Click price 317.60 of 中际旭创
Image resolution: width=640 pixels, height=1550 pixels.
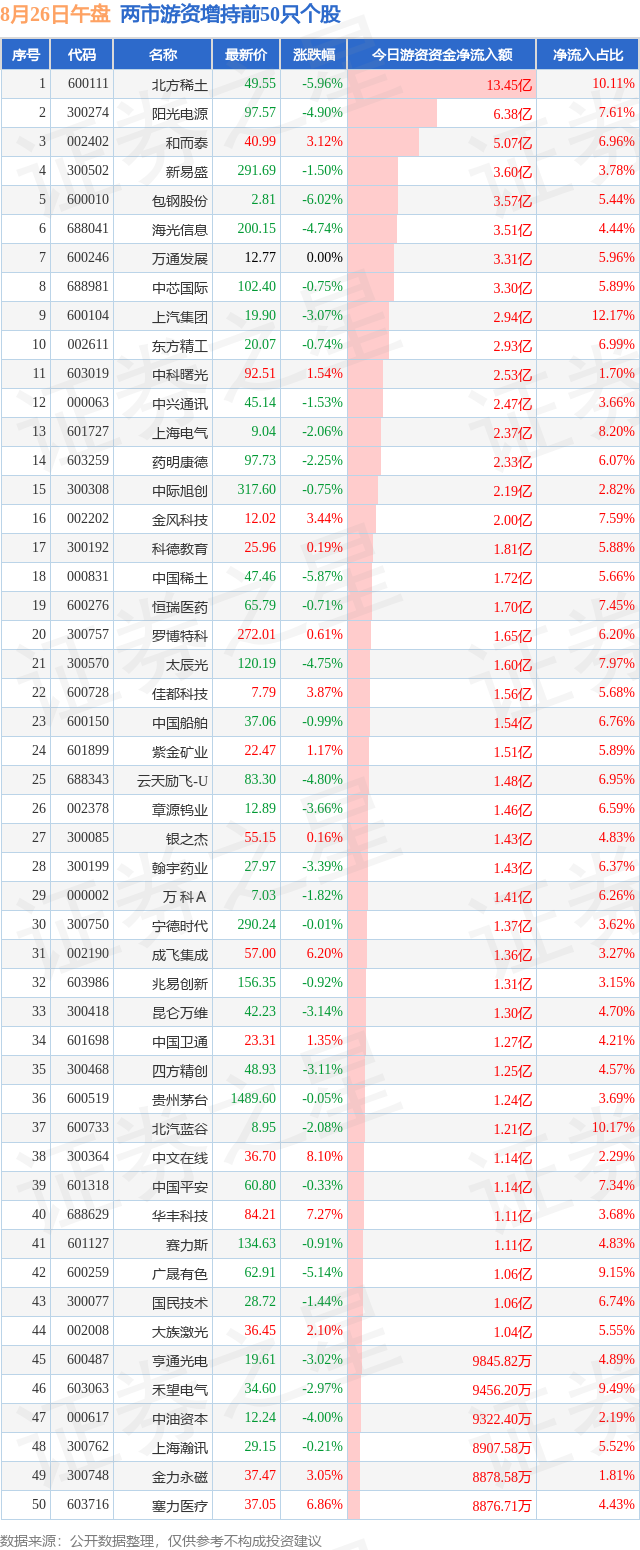pos(256,490)
